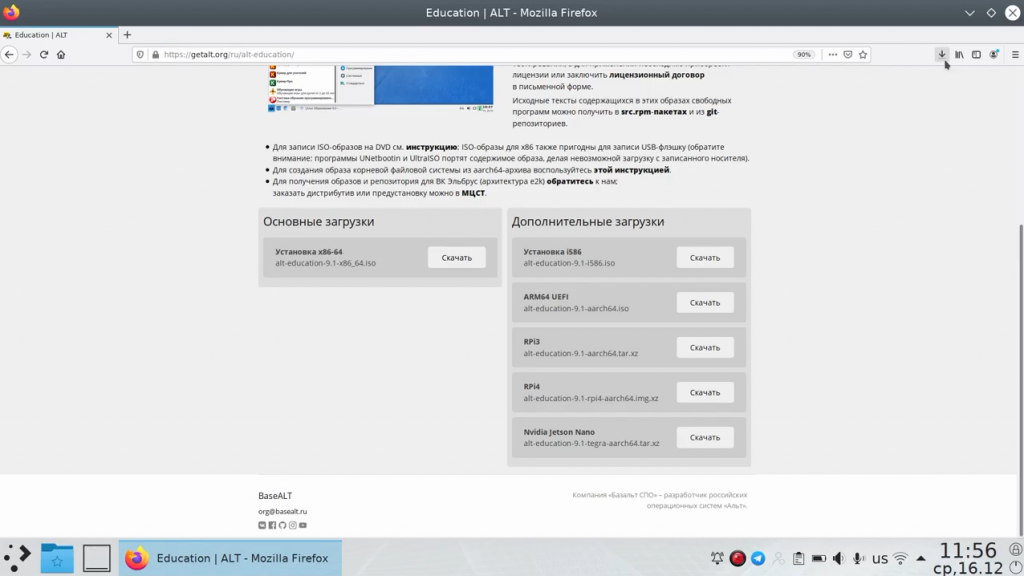Download Nvidia Jetson Nano image with Скачать
Viewport: 1024px width, 576px height.
click(x=705, y=438)
